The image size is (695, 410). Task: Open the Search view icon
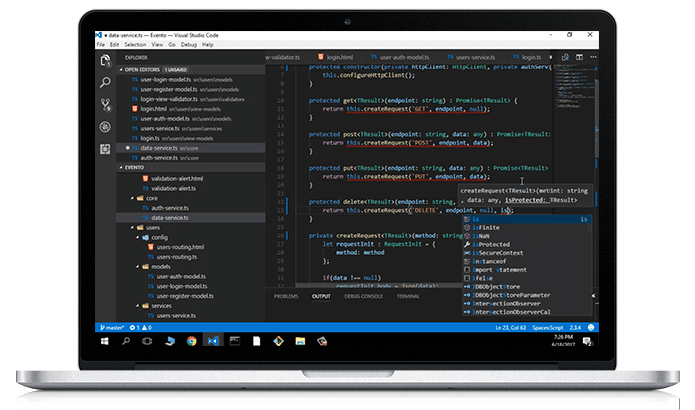pos(104,82)
